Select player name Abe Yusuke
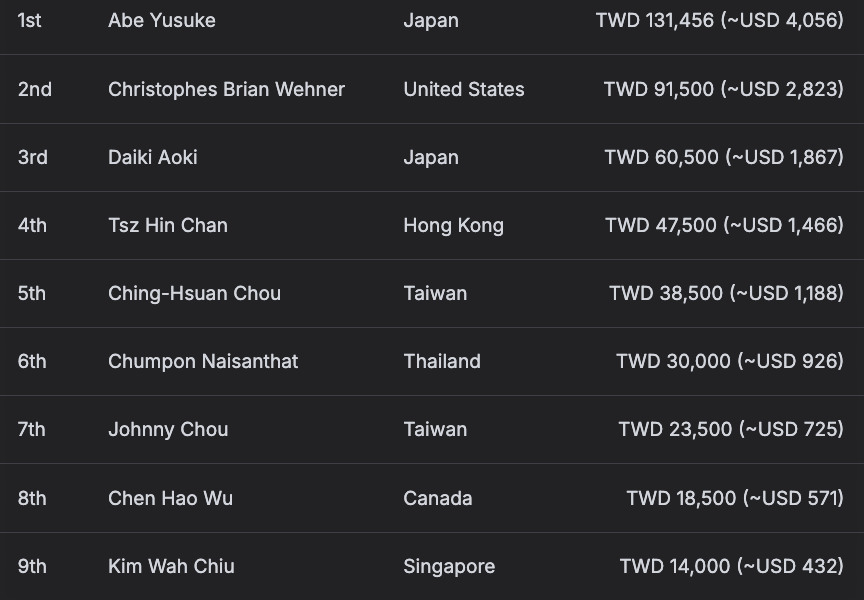 coord(161,20)
